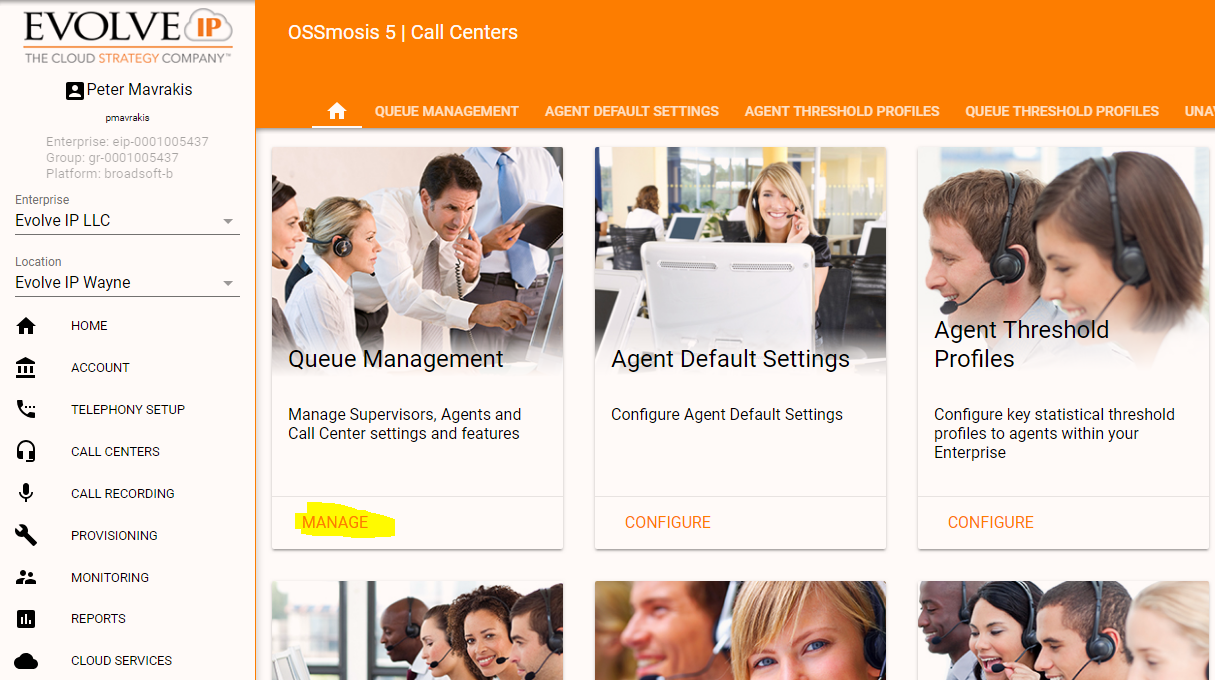The height and width of the screenshot is (680, 1215).
Task: Open Monitoring via the people icon
Action: 26,577
